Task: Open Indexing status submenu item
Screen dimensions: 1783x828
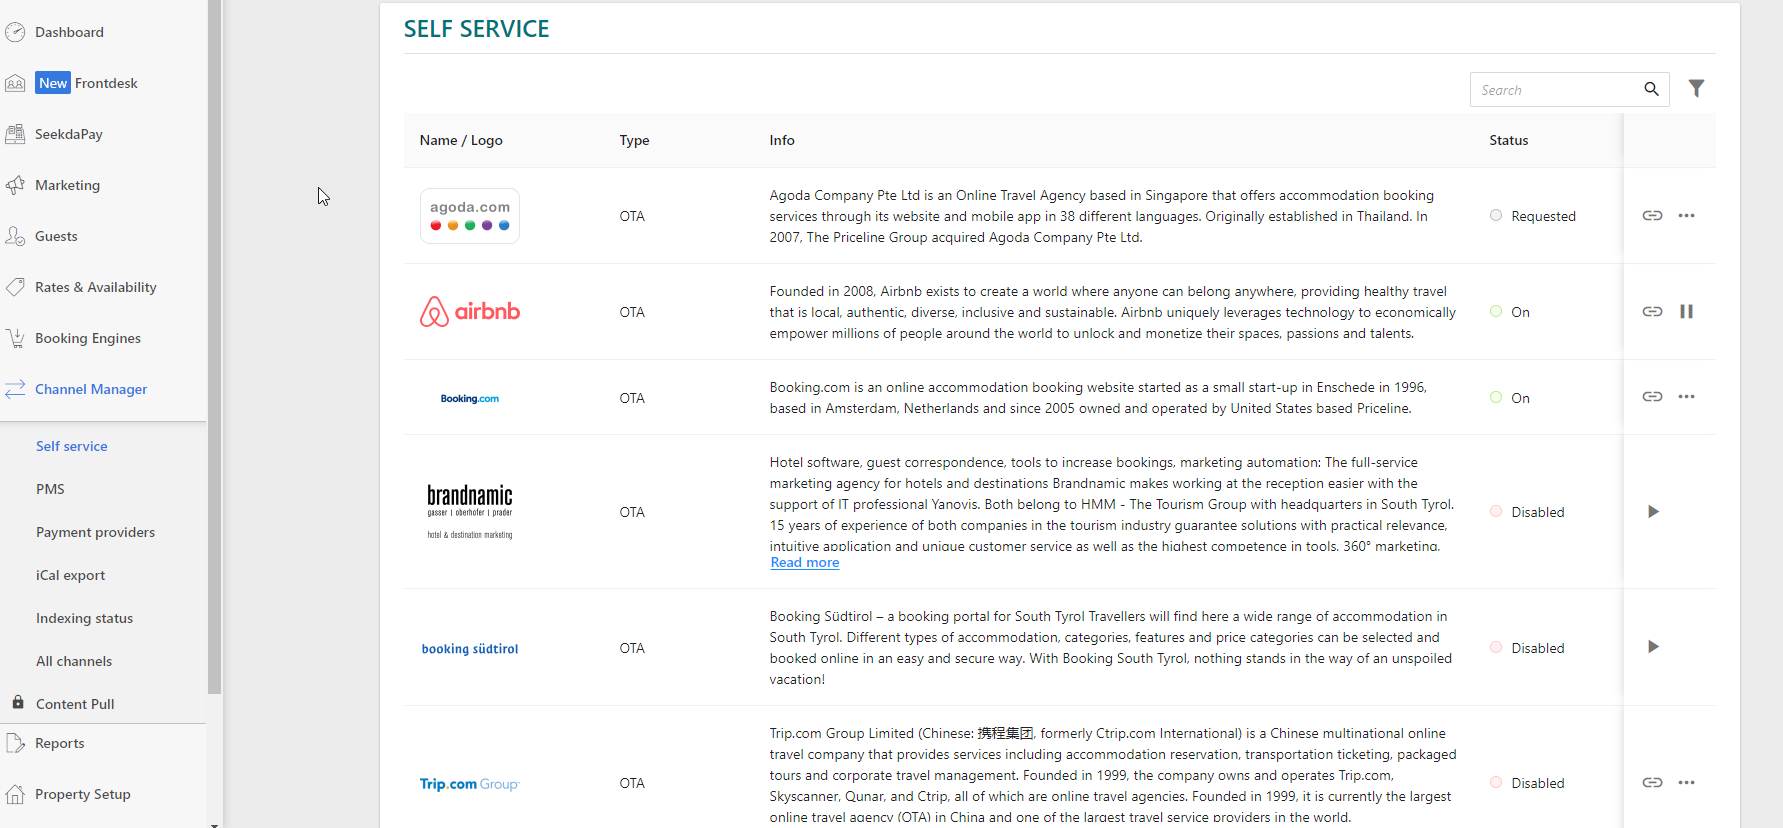Action: pos(84,618)
